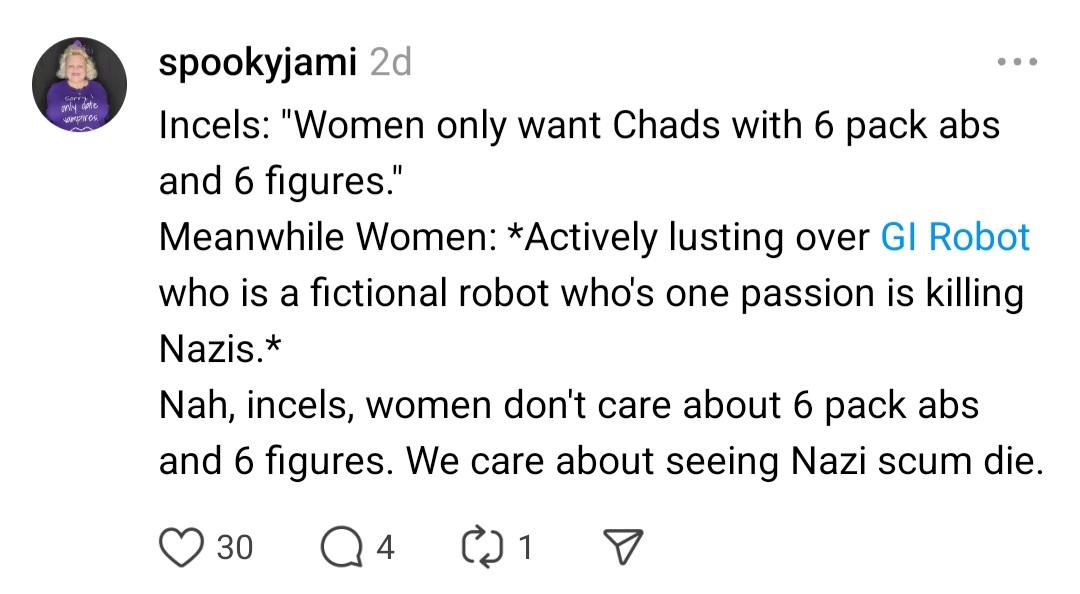View the 1 repost count
1080x594 pixels.
point(525,547)
